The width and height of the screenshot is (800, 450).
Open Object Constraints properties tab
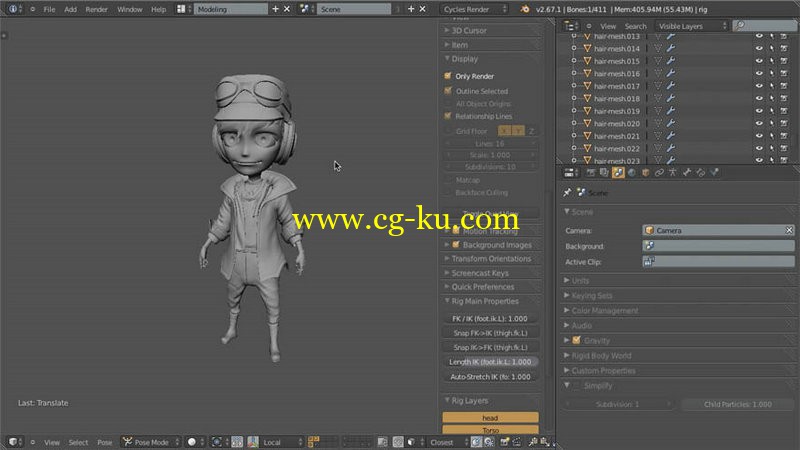[x=659, y=173]
